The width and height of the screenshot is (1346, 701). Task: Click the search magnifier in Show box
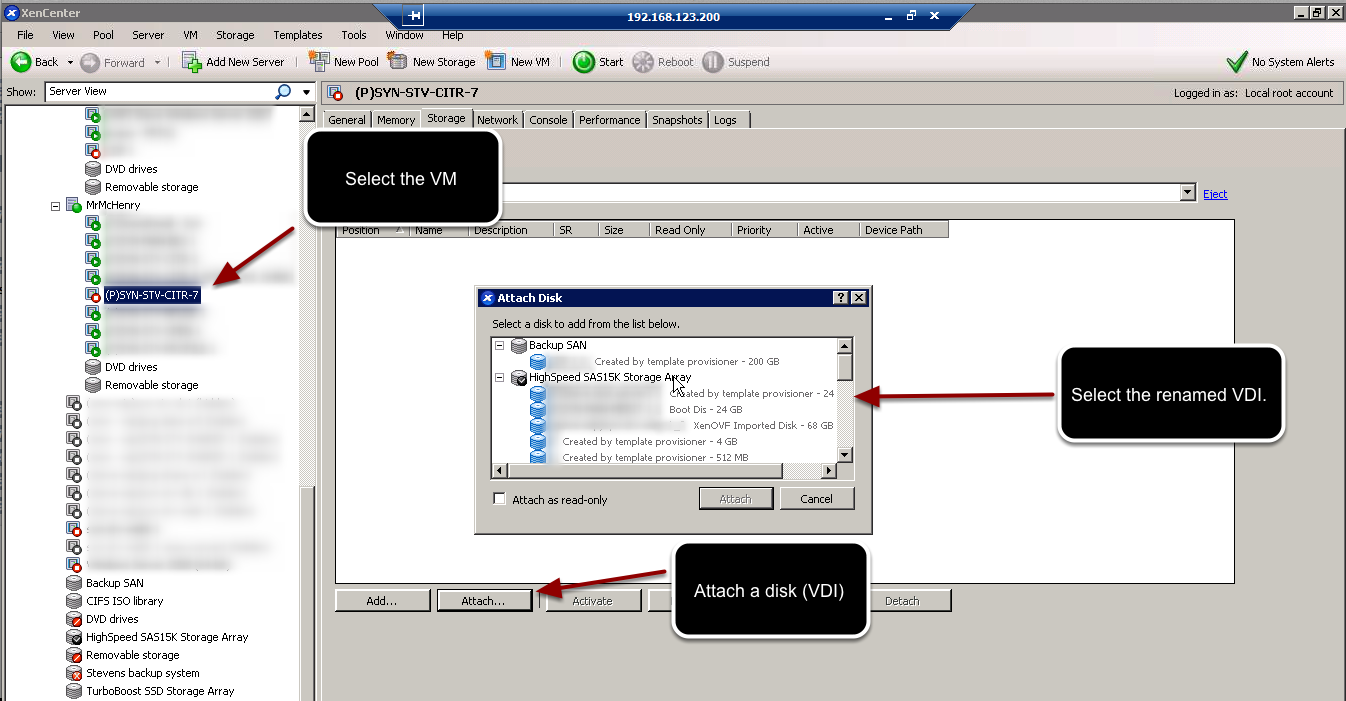[x=283, y=91]
